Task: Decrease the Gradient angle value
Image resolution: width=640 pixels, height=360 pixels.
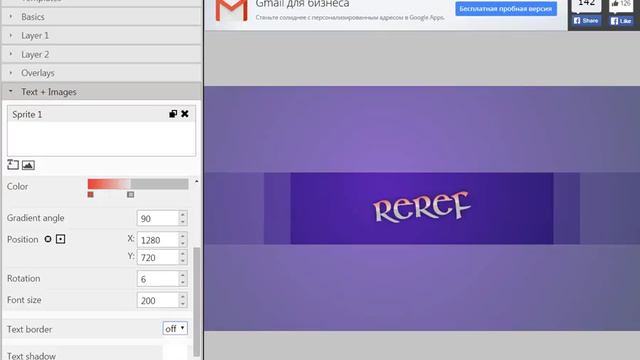Action: click(x=183, y=222)
